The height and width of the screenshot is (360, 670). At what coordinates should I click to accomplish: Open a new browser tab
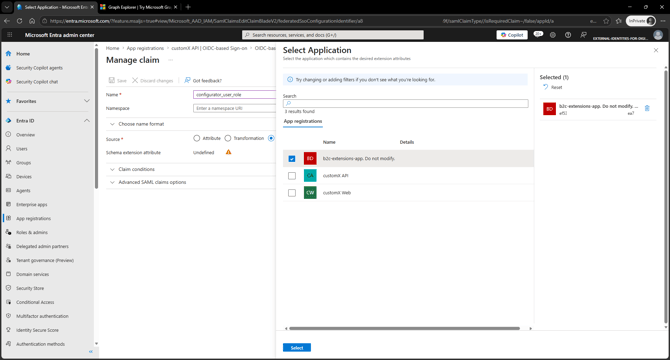click(x=188, y=7)
